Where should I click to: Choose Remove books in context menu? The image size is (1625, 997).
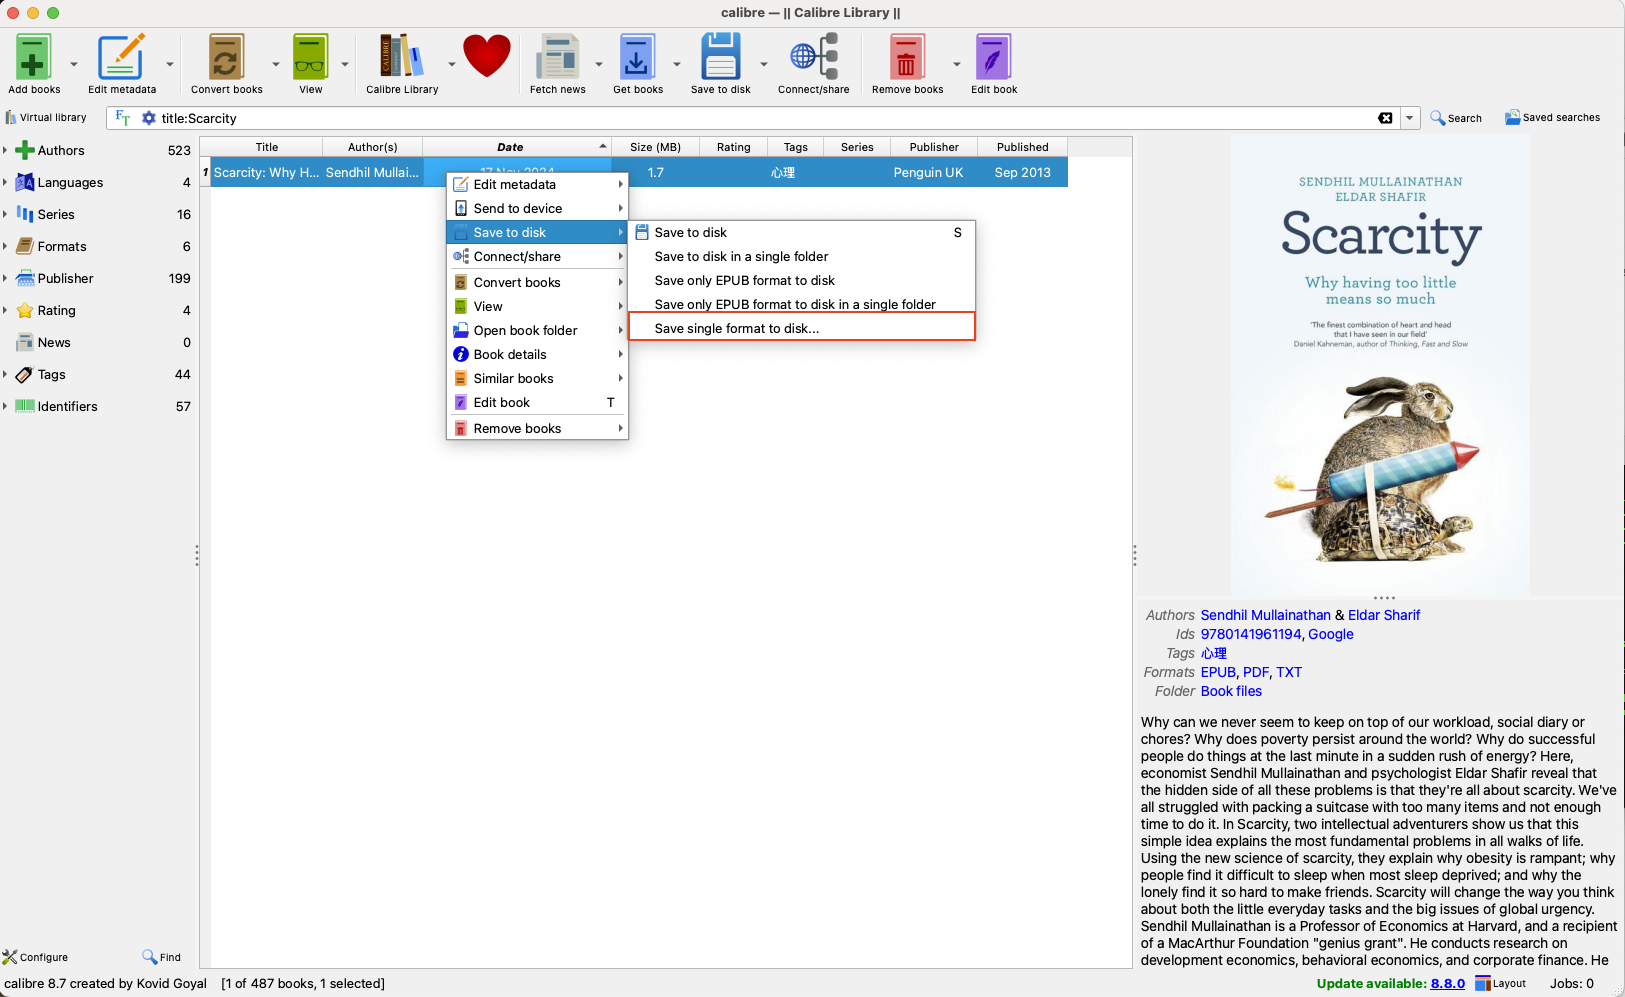537,428
